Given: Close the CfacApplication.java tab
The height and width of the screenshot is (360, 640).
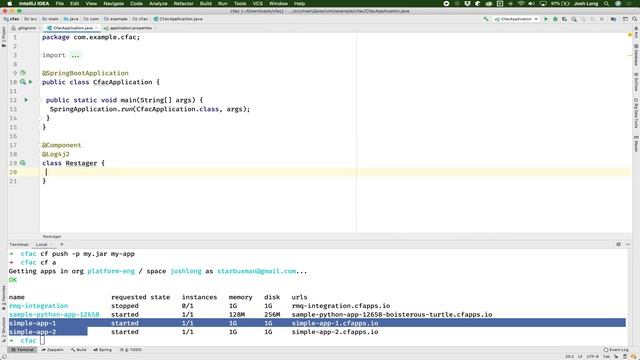Looking at the screenshot, I should tap(96, 28).
